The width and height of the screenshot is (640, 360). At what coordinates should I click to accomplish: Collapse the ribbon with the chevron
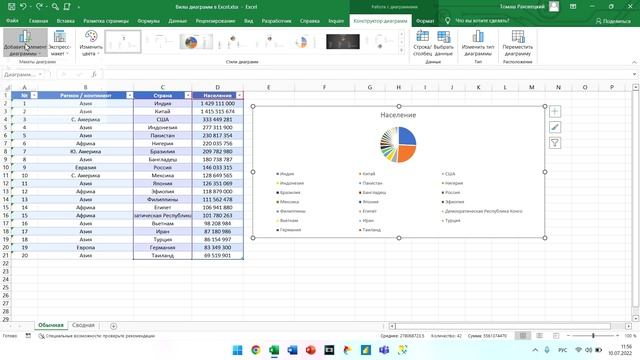tap(634, 62)
